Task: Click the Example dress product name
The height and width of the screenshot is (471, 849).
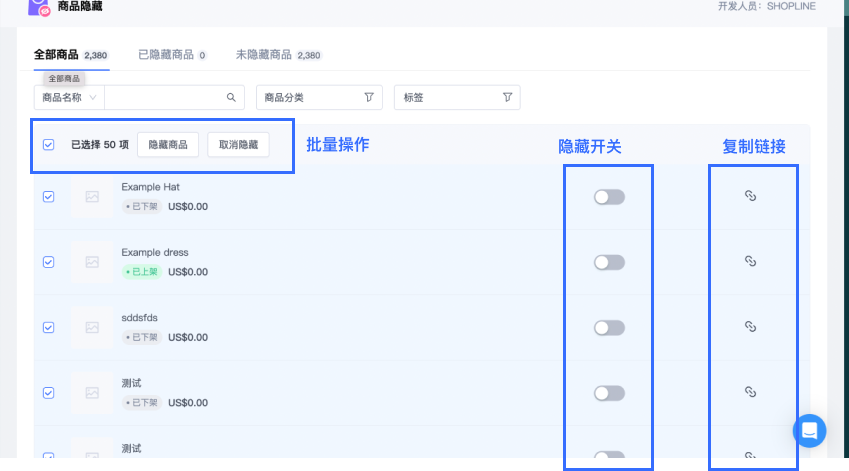Action: pos(155,252)
